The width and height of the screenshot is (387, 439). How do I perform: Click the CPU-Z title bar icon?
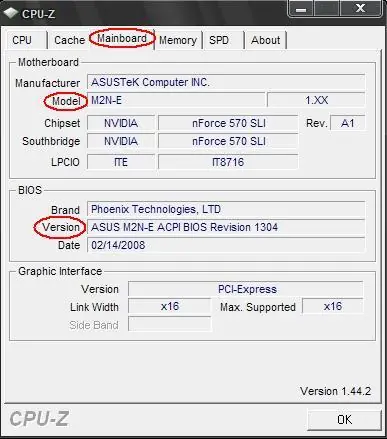(11, 13)
